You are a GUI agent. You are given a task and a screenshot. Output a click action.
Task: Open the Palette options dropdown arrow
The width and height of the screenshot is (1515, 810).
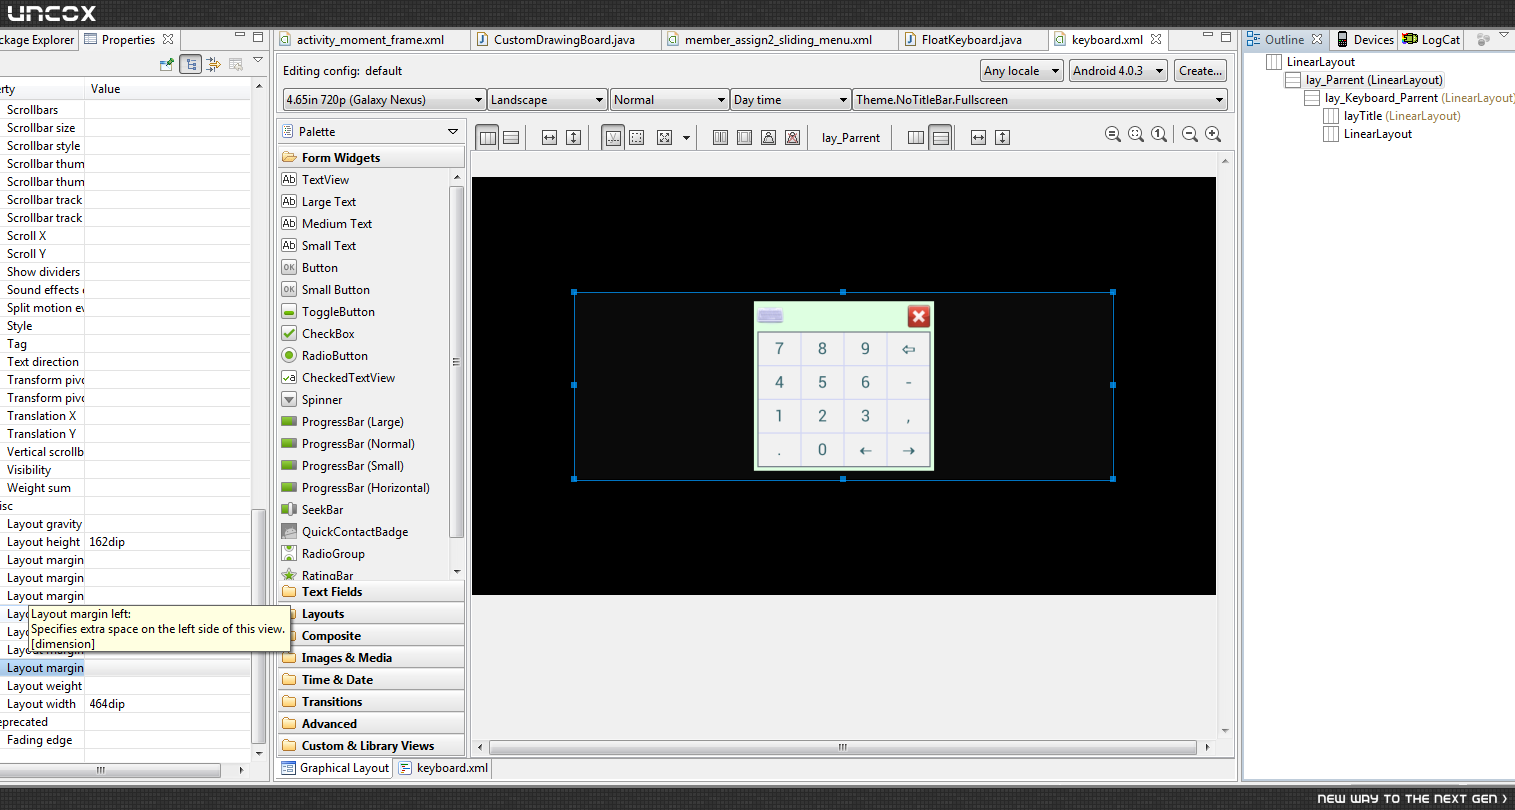coord(452,132)
